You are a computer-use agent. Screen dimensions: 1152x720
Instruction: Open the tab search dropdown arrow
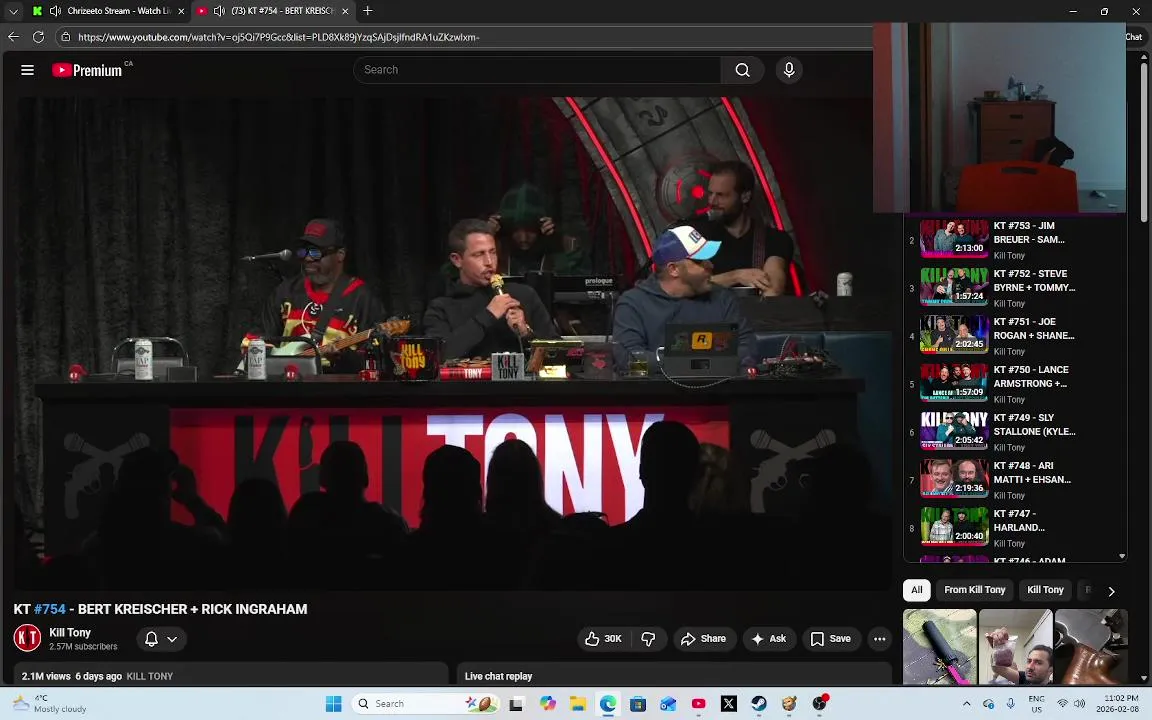(13, 11)
